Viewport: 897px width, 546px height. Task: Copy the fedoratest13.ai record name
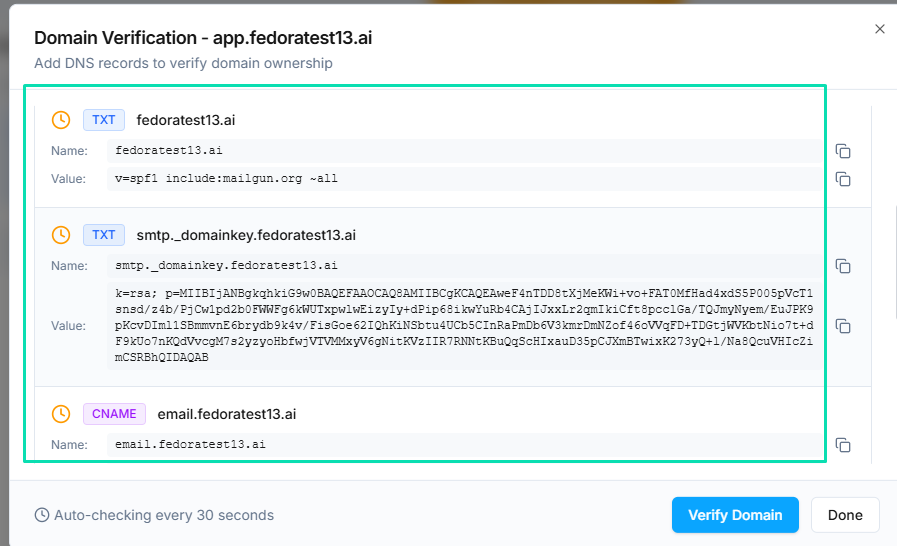click(843, 151)
